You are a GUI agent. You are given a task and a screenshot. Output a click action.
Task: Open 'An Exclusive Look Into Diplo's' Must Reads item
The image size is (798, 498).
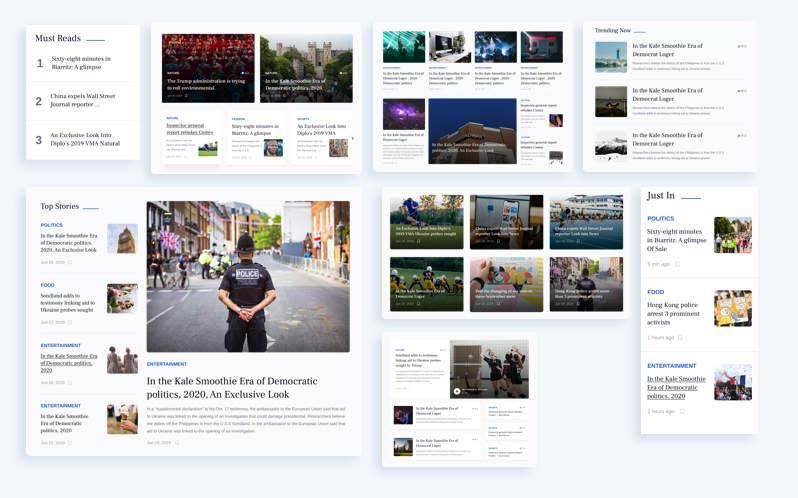(85, 139)
